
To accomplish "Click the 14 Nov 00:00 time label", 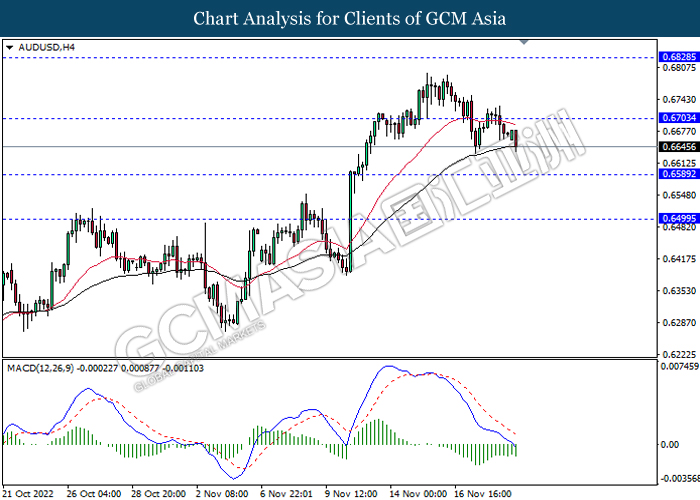I will [x=418, y=493].
